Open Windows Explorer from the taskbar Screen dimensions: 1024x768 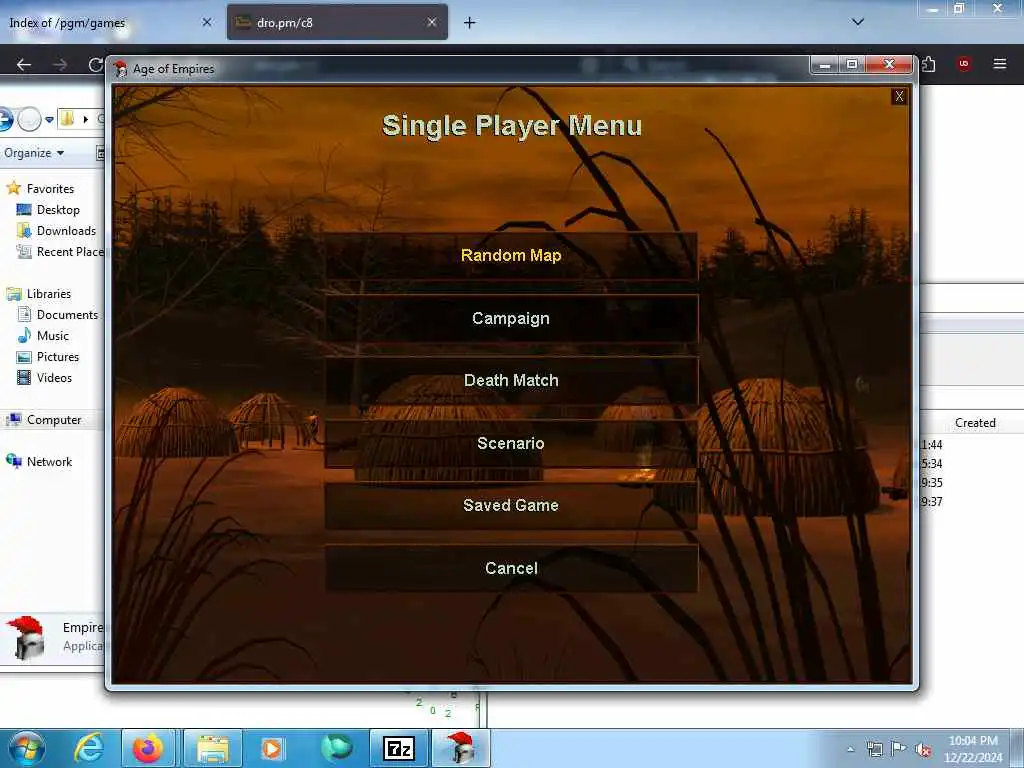coord(213,748)
